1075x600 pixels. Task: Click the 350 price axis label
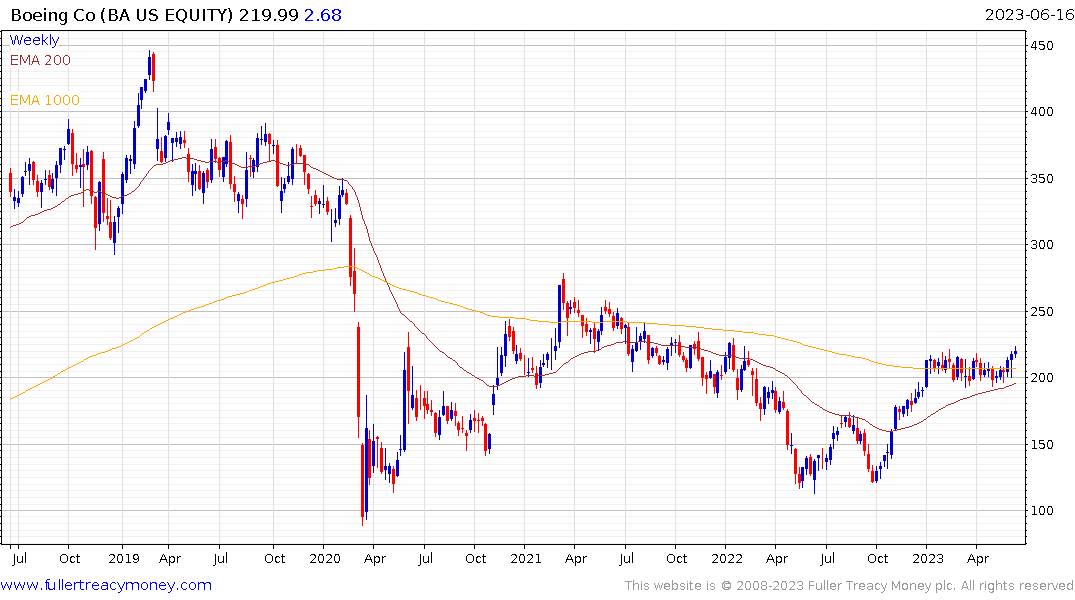tap(1041, 178)
